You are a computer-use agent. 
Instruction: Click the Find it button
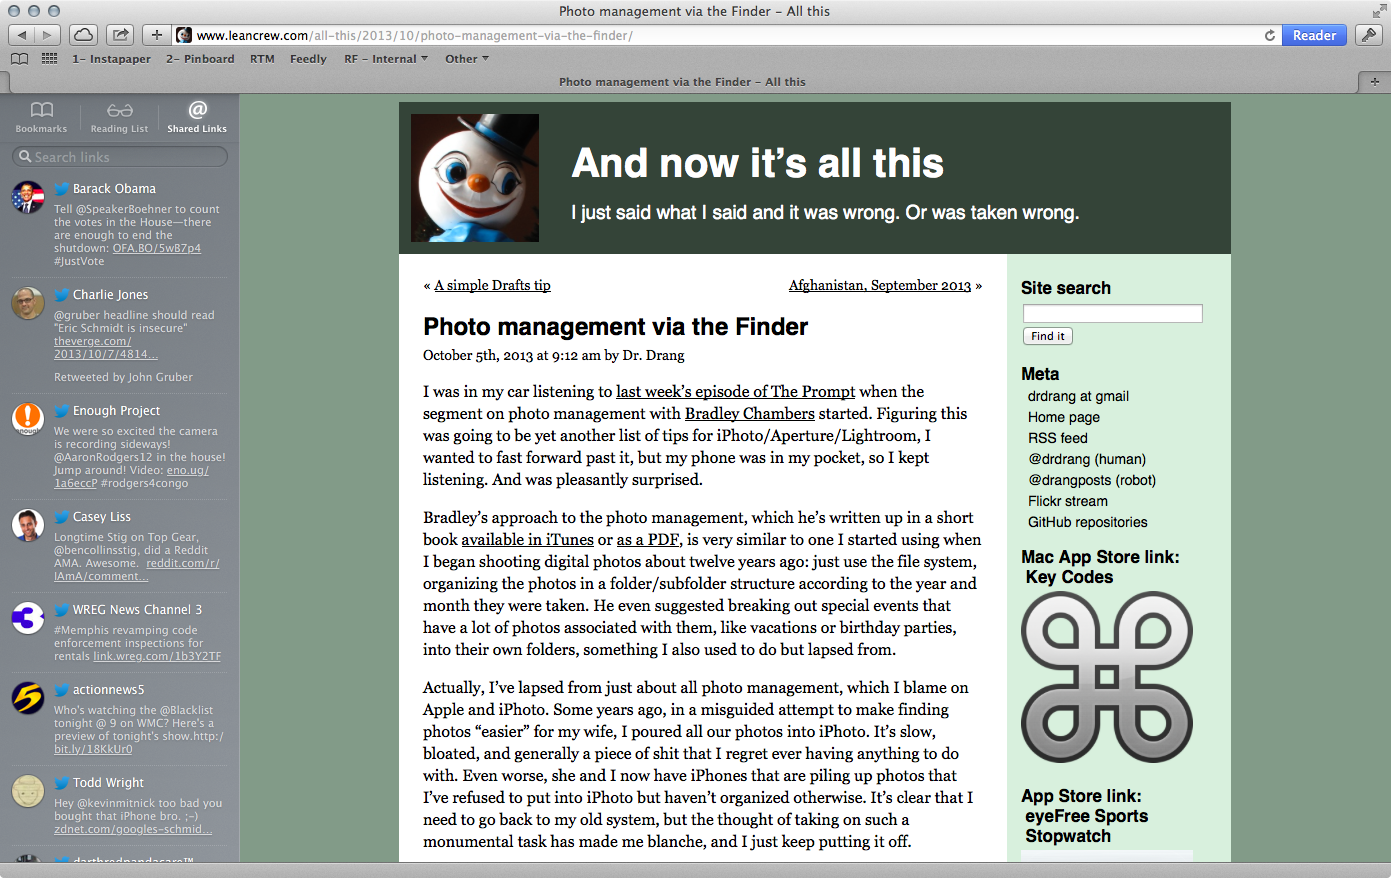click(x=1048, y=336)
